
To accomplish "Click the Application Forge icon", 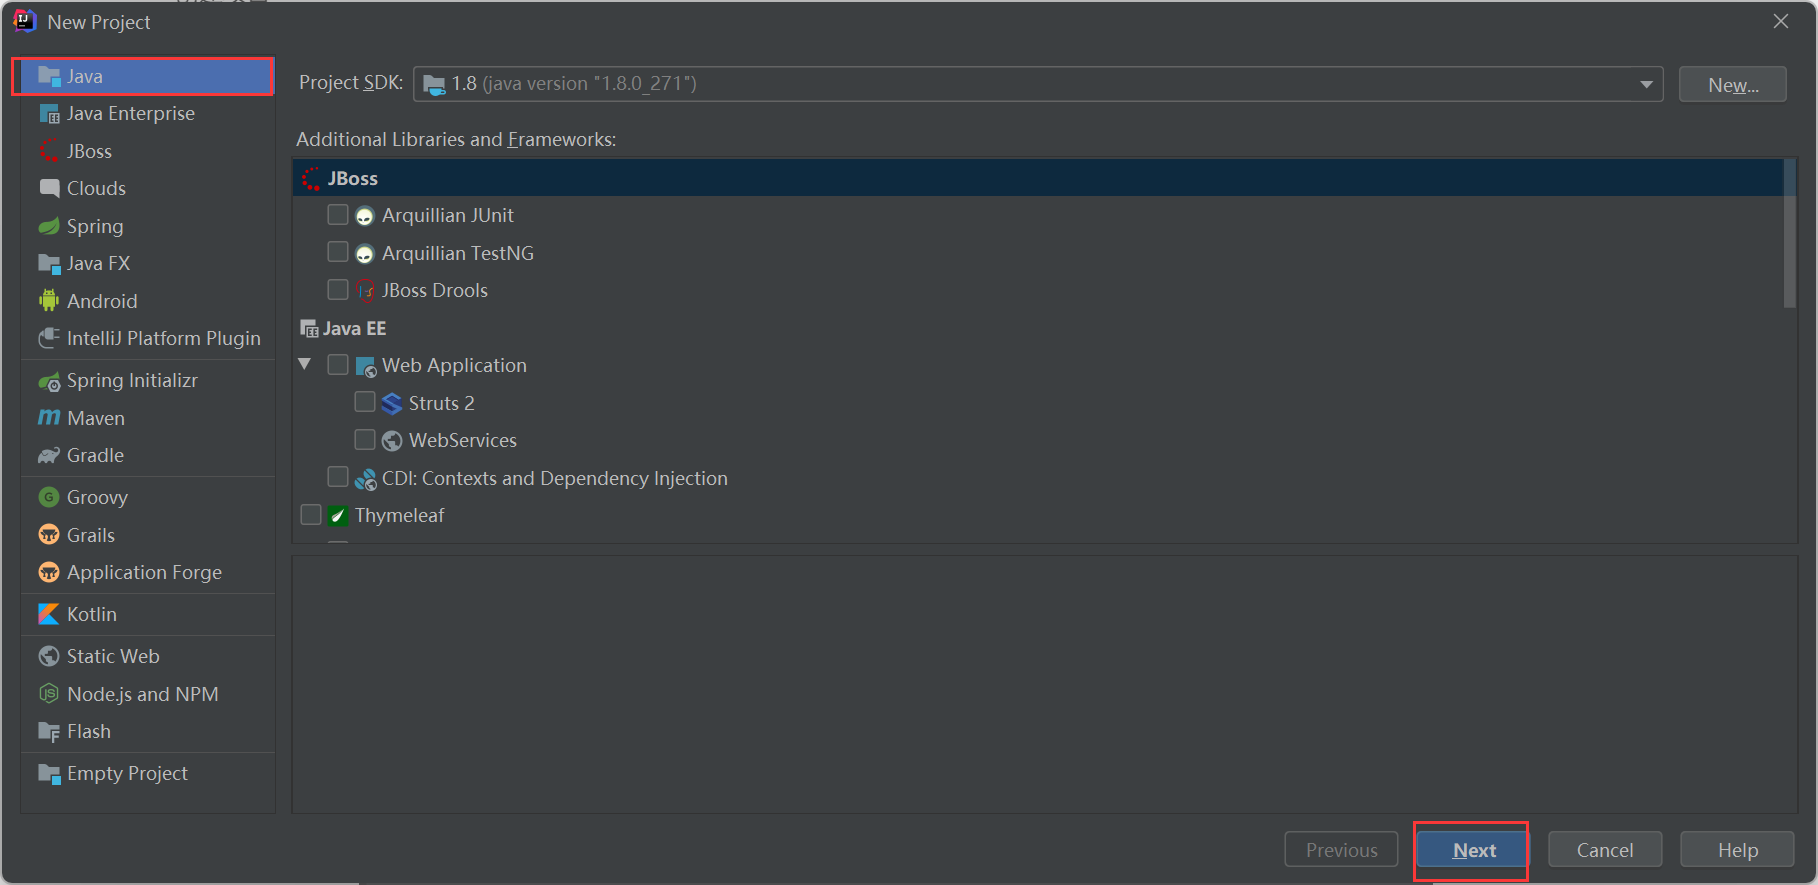I will tap(49, 572).
